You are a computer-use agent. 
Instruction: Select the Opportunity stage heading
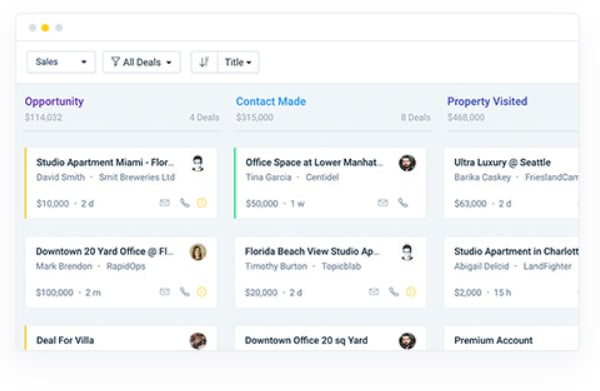(54, 101)
